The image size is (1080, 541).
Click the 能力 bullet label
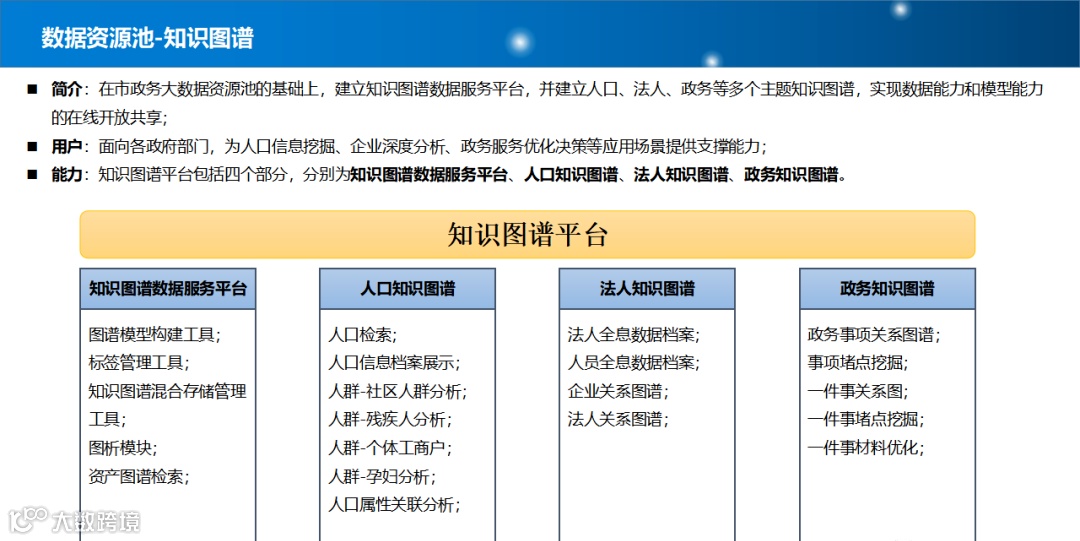pyautogui.click(x=67, y=175)
